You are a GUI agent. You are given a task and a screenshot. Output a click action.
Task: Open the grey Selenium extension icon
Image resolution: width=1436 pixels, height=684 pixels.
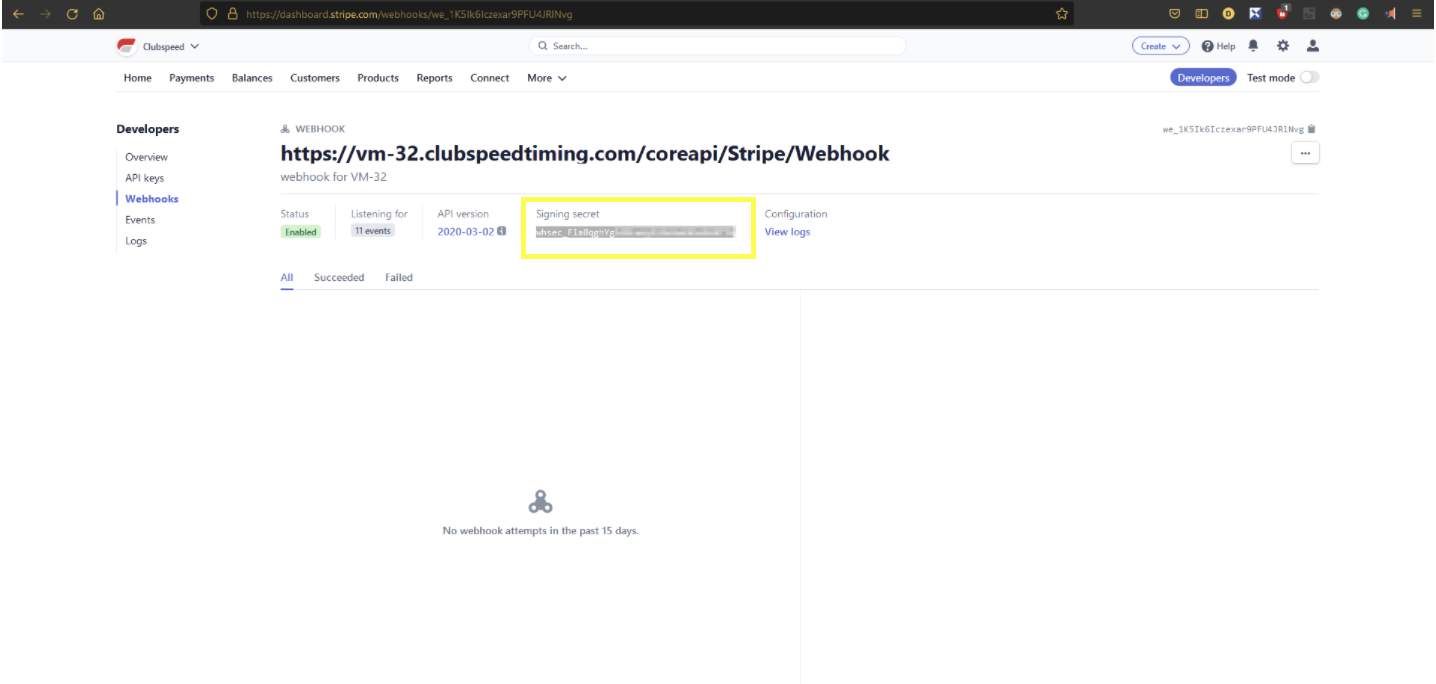tap(1308, 14)
